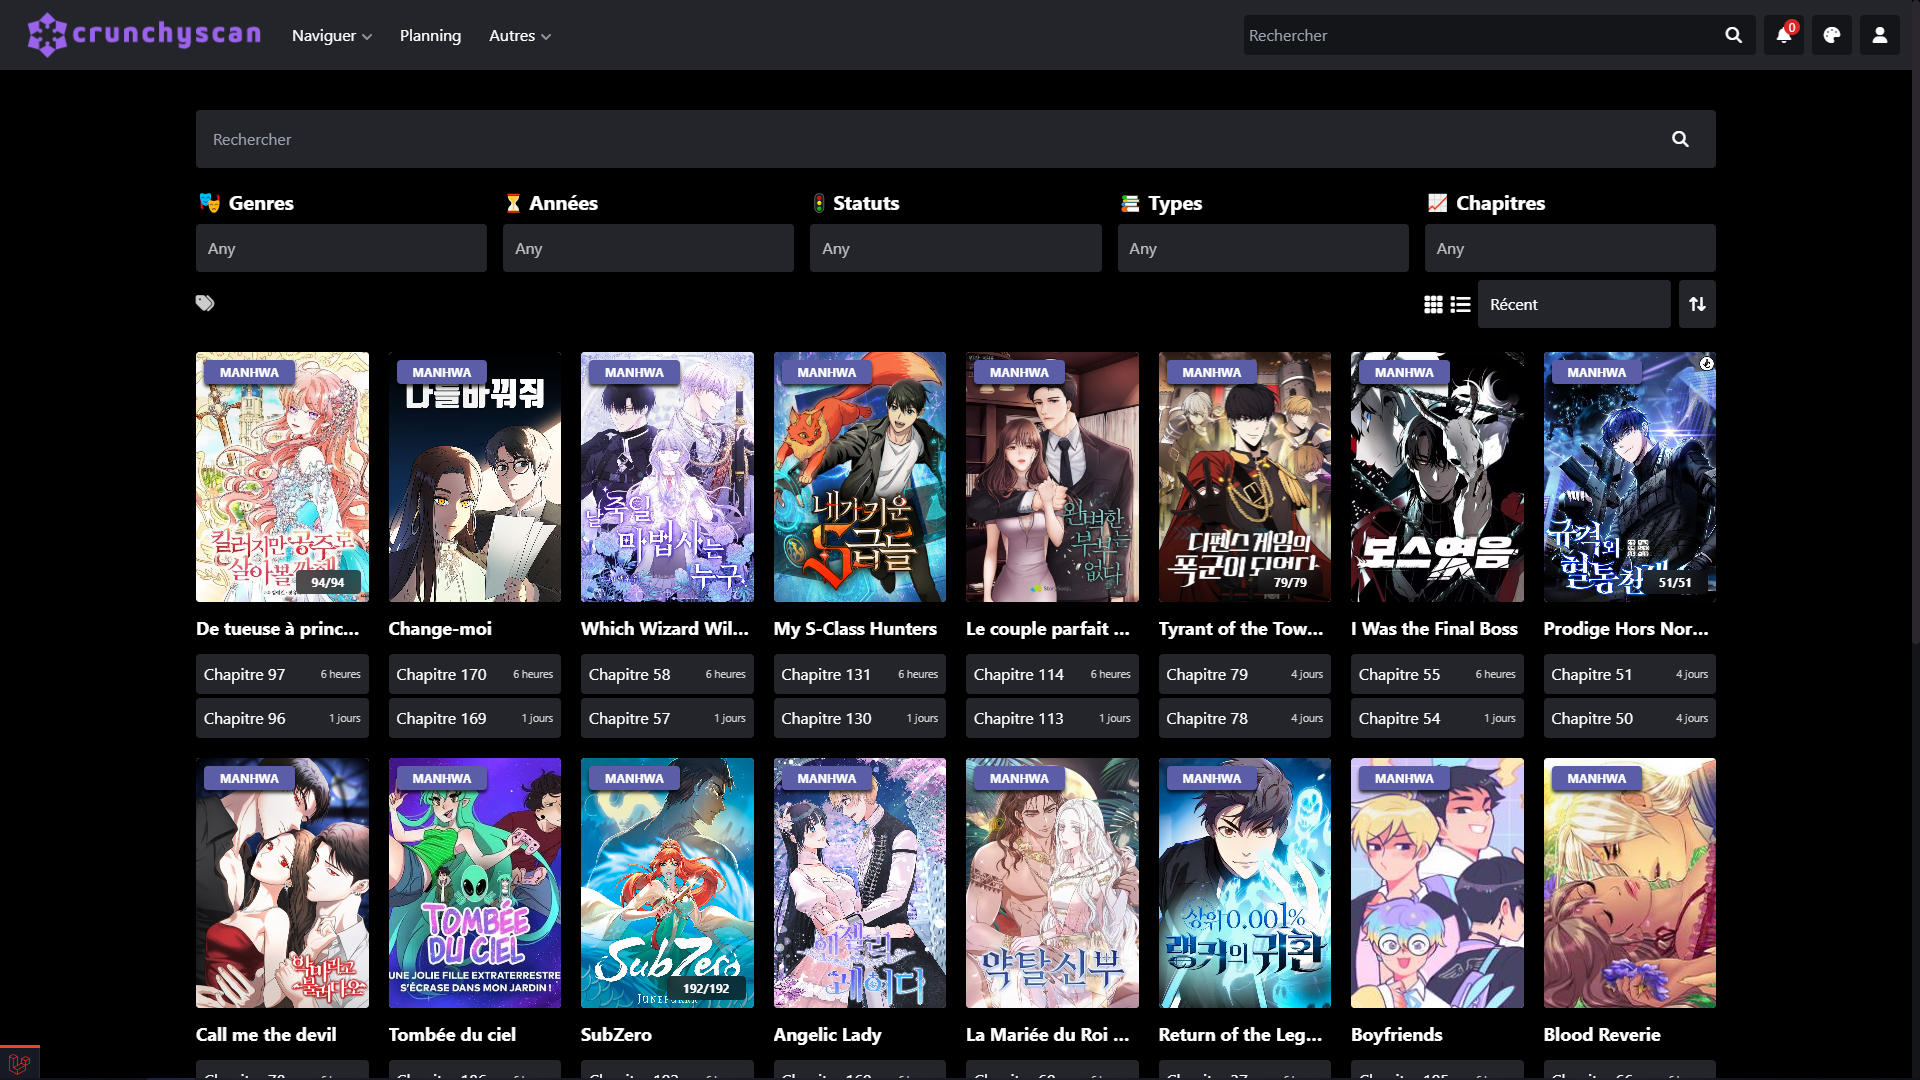Open the Planning page
1920x1080 pixels.
point(430,35)
